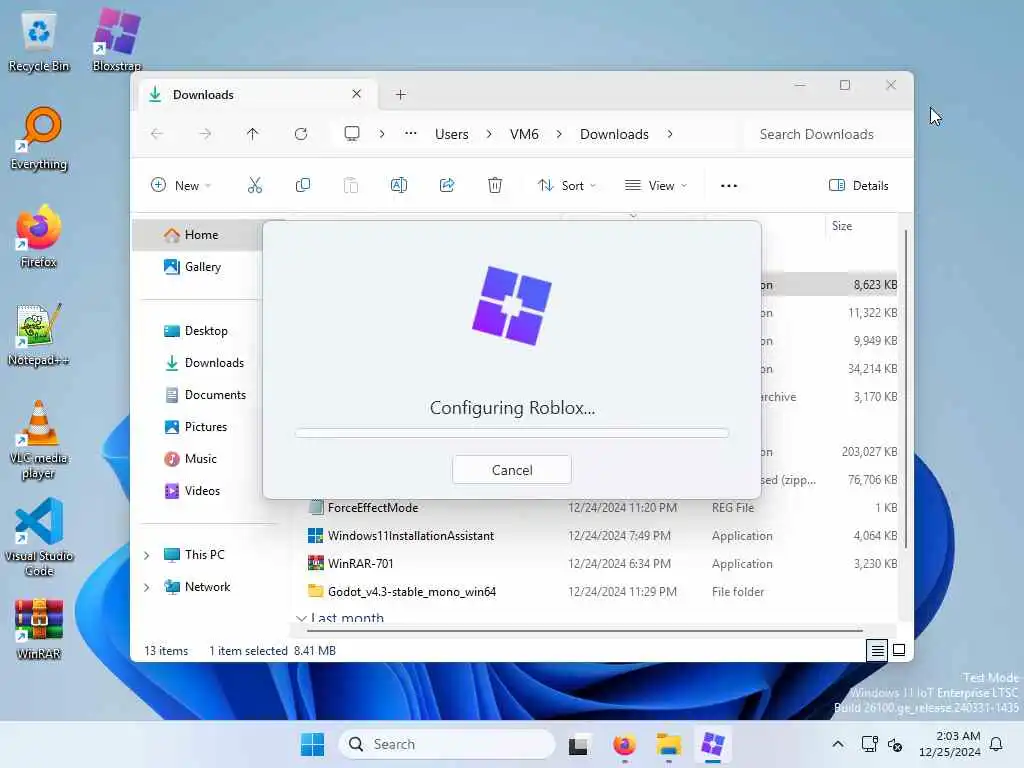Switch to large thumbnails view icon
The width and height of the screenshot is (1024, 768).
tap(899, 650)
